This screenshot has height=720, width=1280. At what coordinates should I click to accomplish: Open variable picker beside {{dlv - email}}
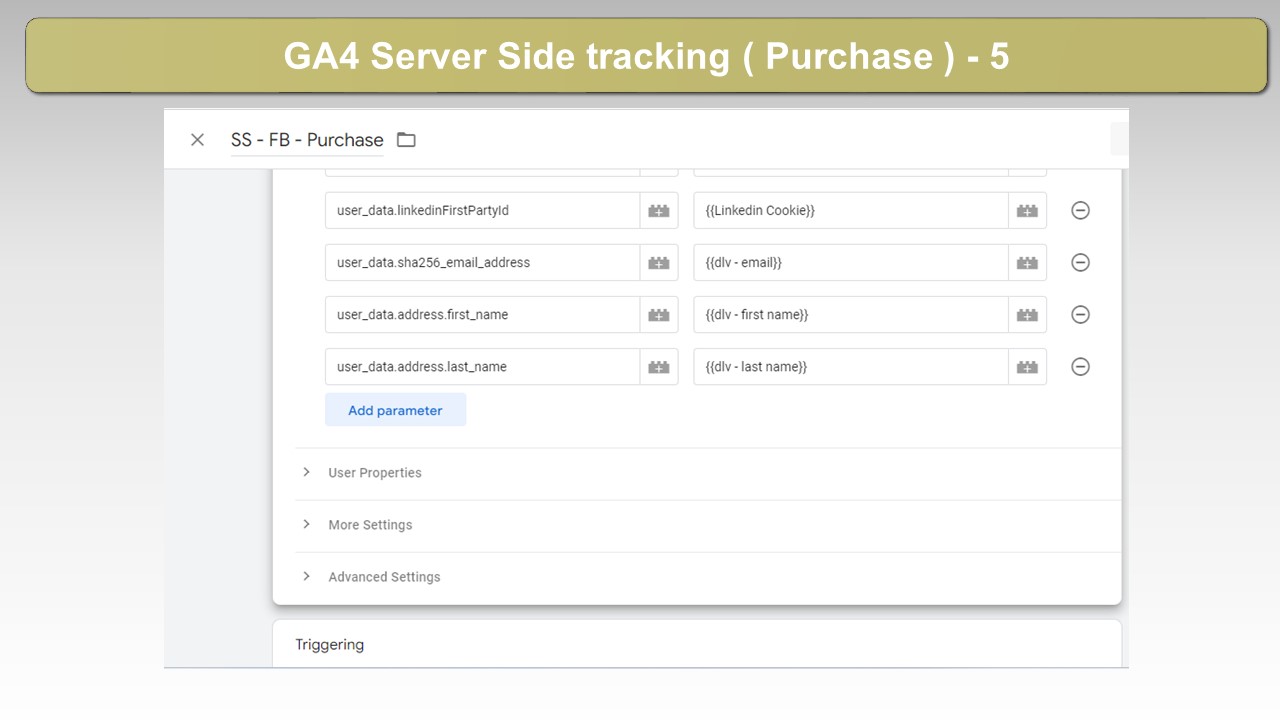(x=1027, y=263)
